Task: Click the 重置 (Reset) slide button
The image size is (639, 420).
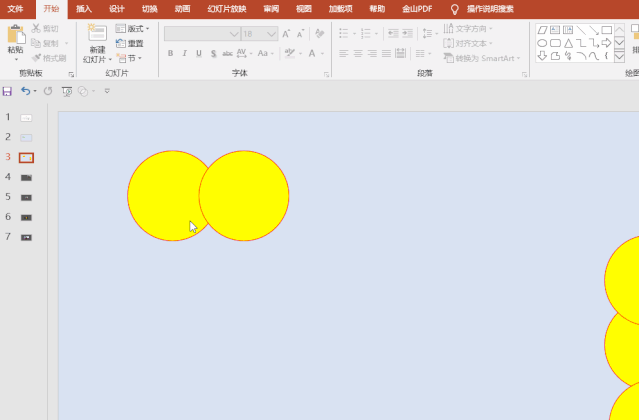Action: 130,43
